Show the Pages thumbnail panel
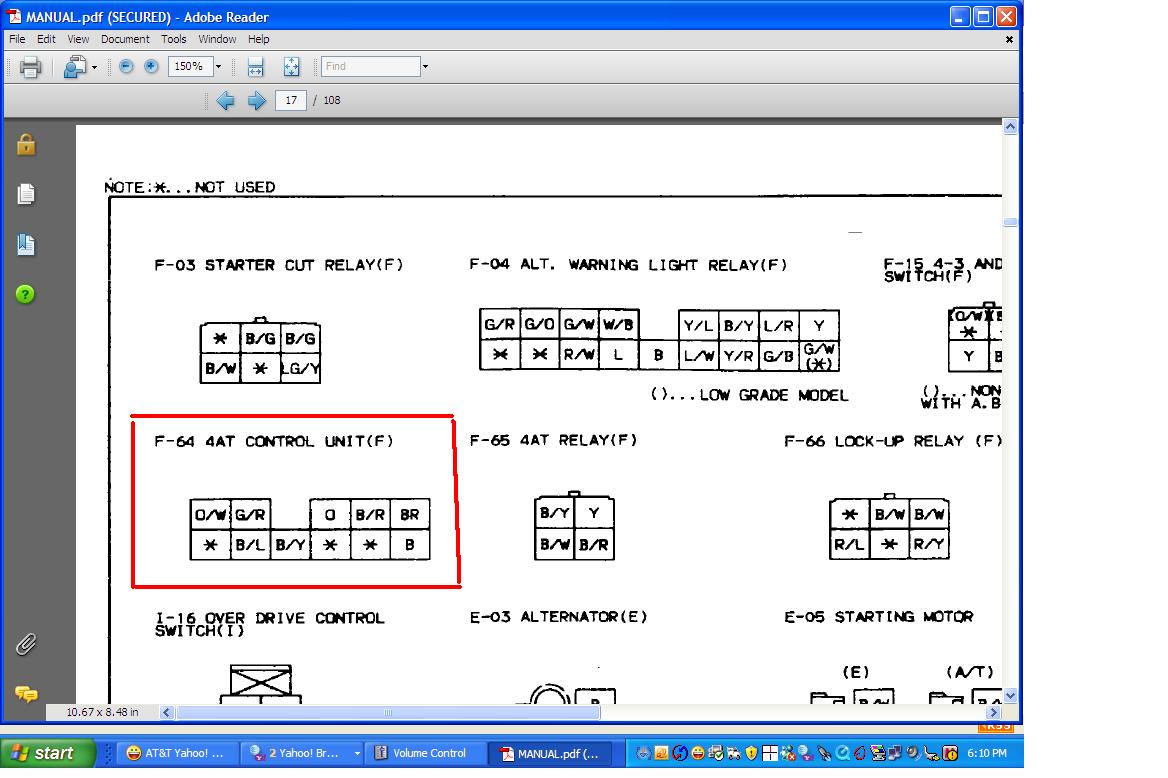Screen dimensions: 1168x778 pyautogui.click(x=26, y=194)
